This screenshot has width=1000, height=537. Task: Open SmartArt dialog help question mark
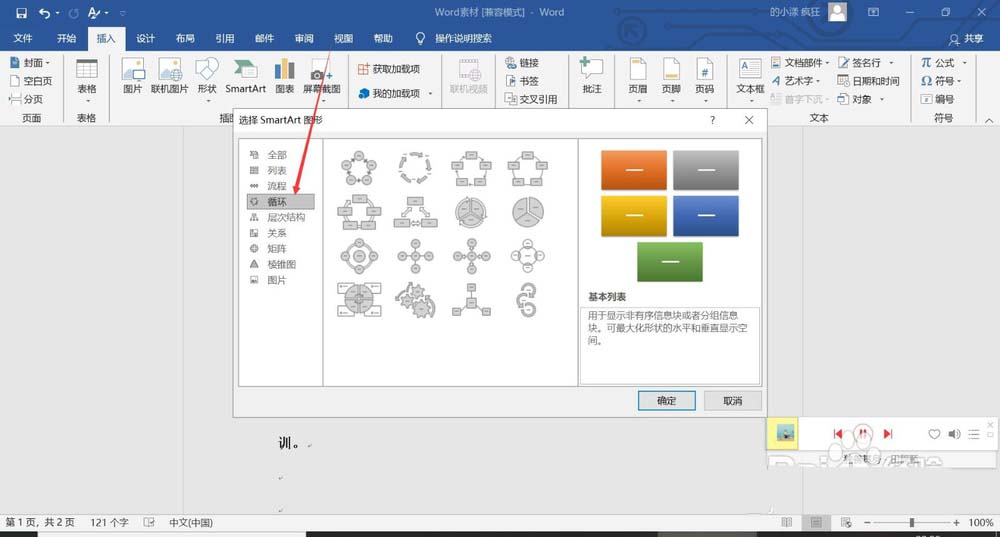click(x=712, y=120)
